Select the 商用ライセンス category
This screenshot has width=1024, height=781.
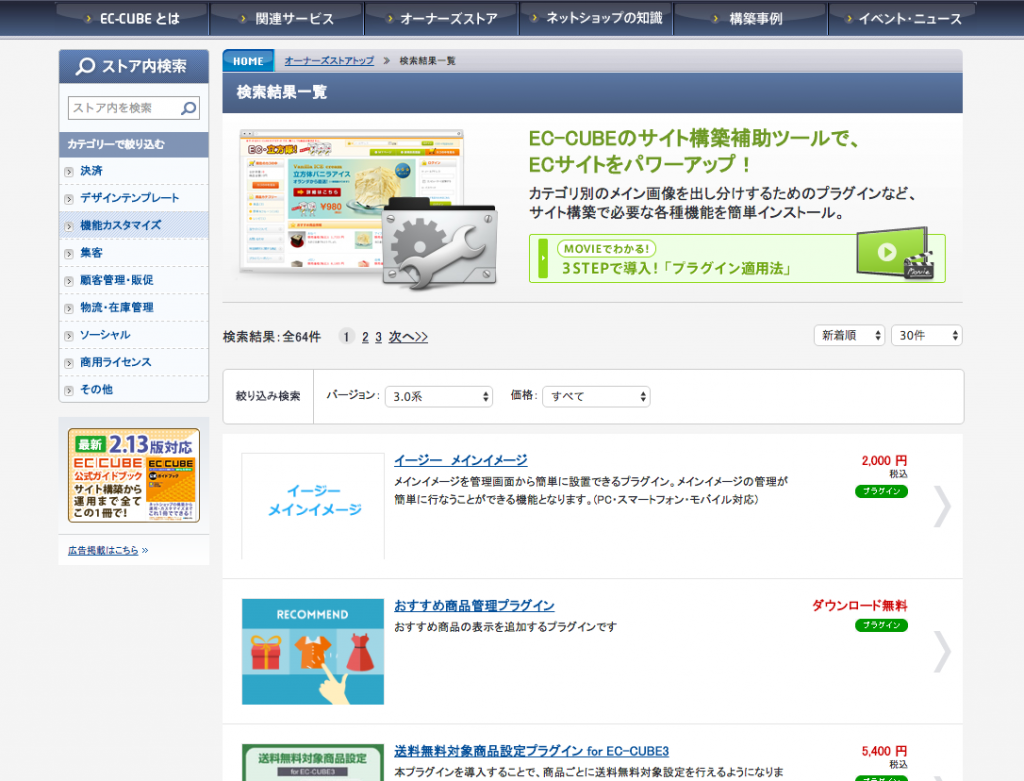point(116,363)
